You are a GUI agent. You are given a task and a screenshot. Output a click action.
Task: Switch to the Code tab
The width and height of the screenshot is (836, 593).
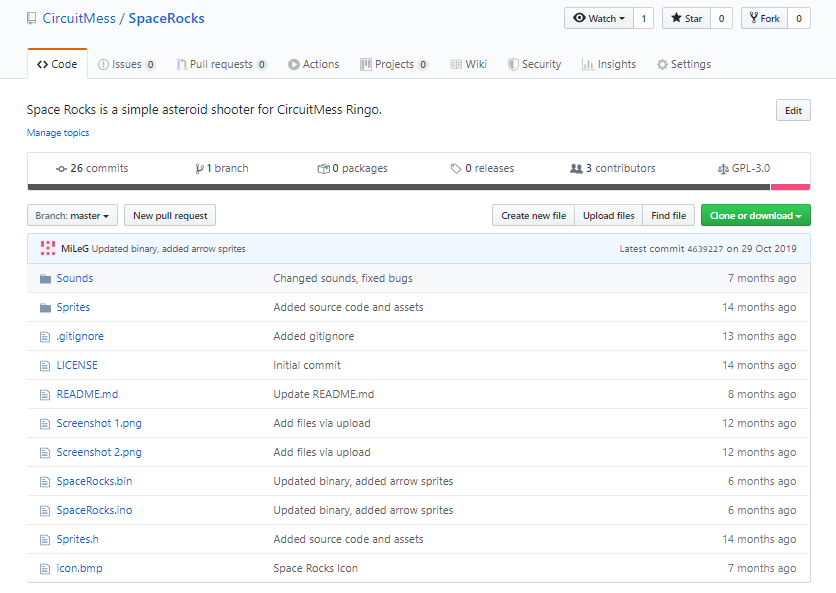[57, 65]
